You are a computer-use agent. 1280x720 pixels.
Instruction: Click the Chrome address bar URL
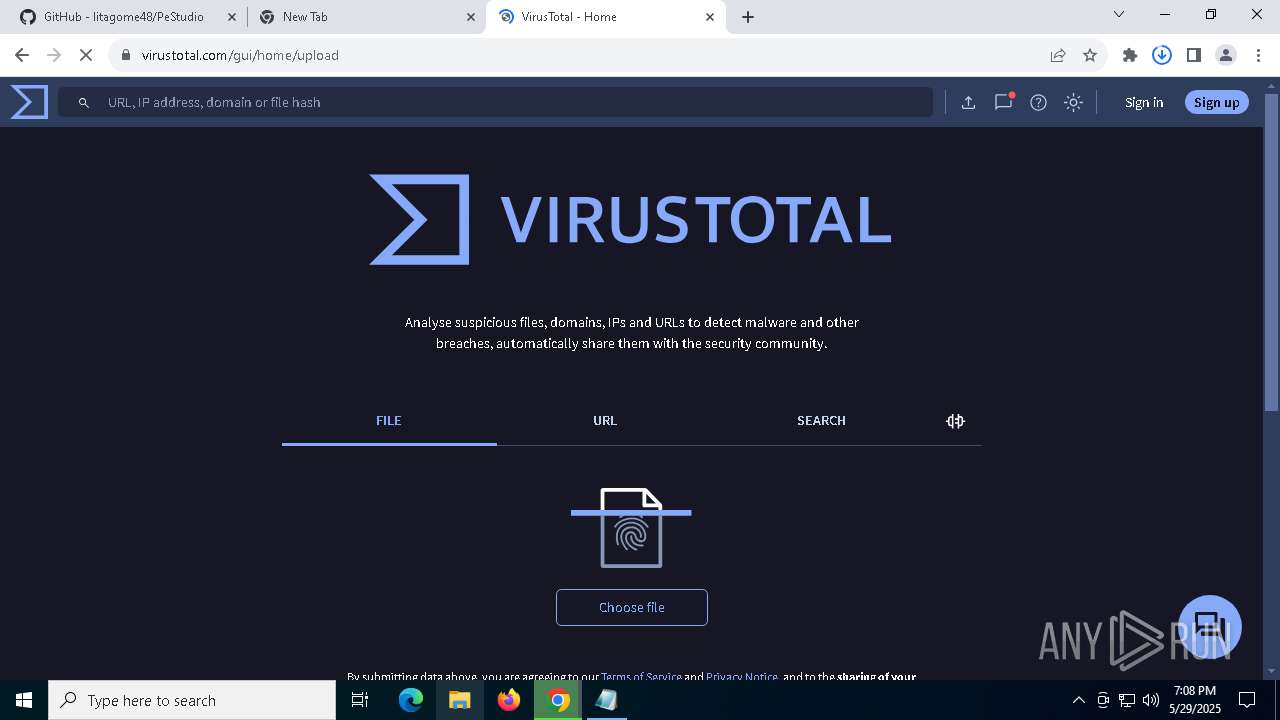(240, 55)
